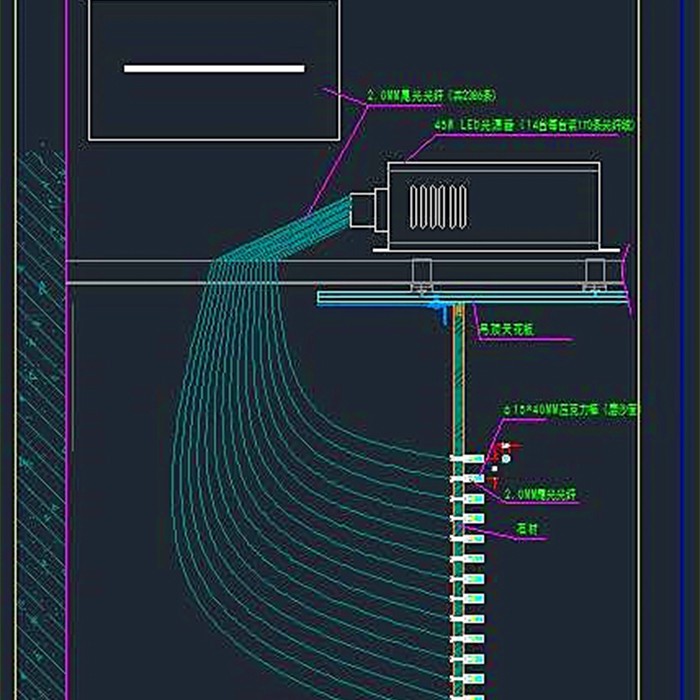
Task: Click the small circle marker near the red dimension
Action: pyautogui.click(x=505, y=458)
